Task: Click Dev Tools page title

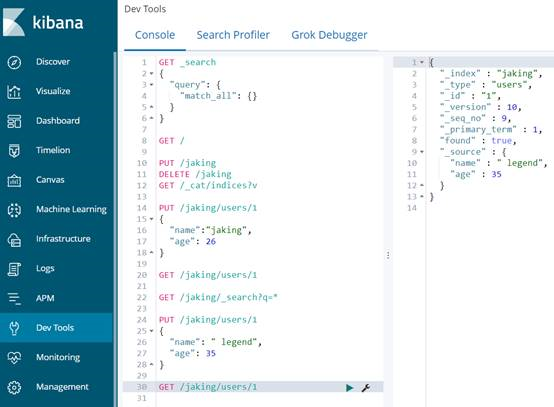Action: (145, 9)
